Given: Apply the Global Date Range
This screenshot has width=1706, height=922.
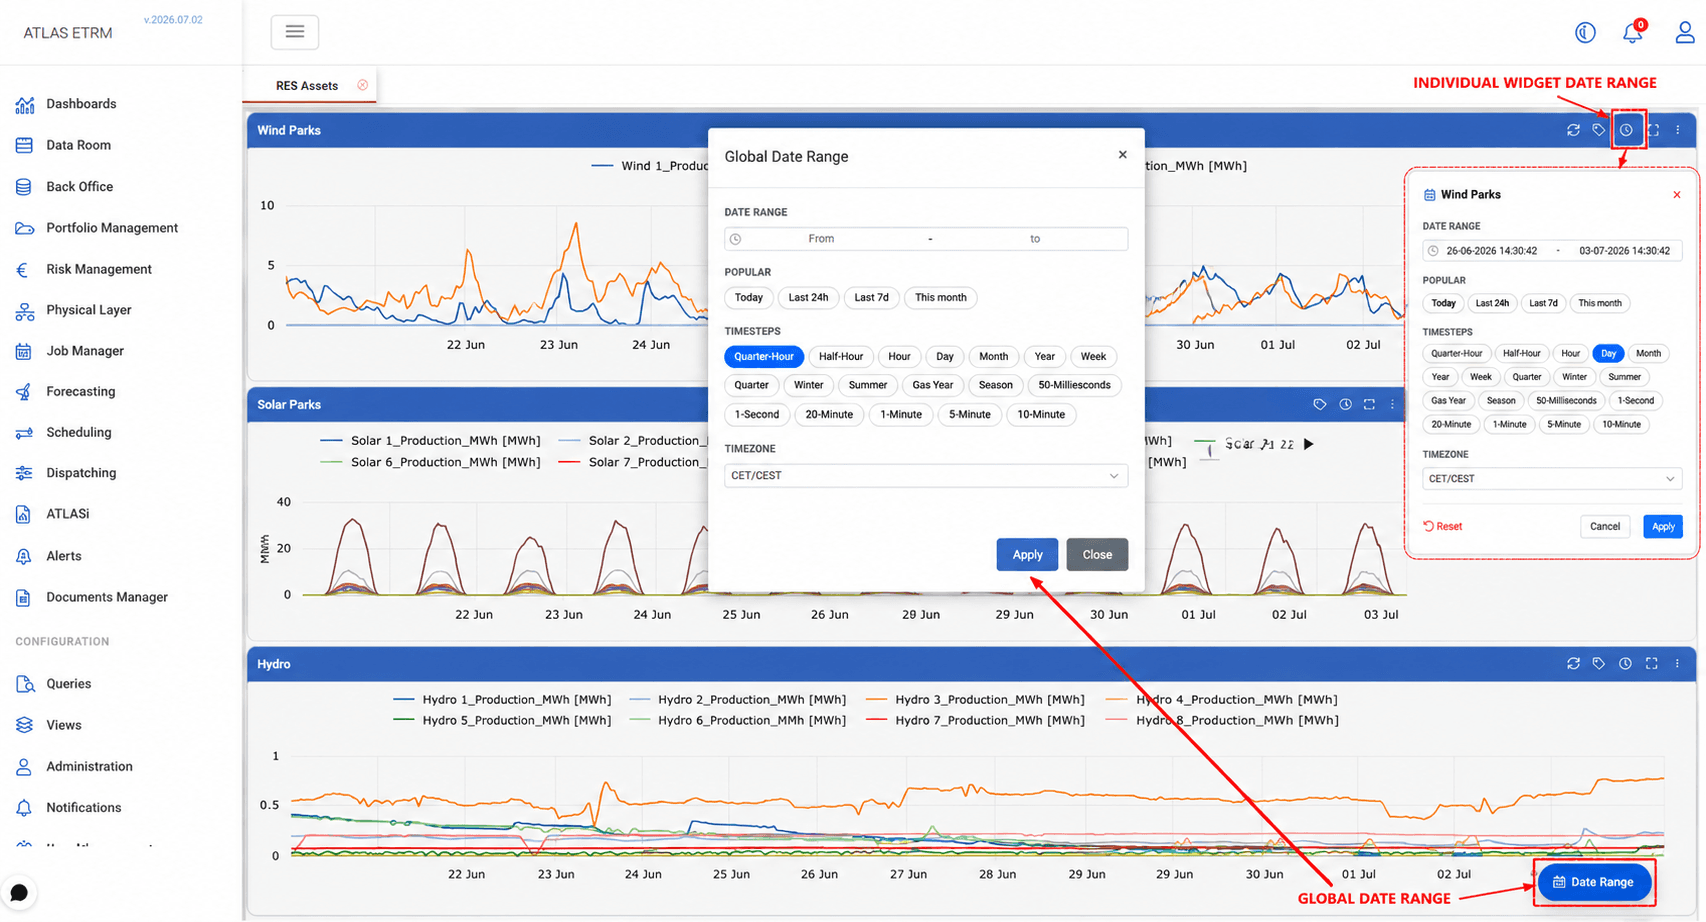Looking at the screenshot, I should pyautogui.click(x=1027, y=555).
